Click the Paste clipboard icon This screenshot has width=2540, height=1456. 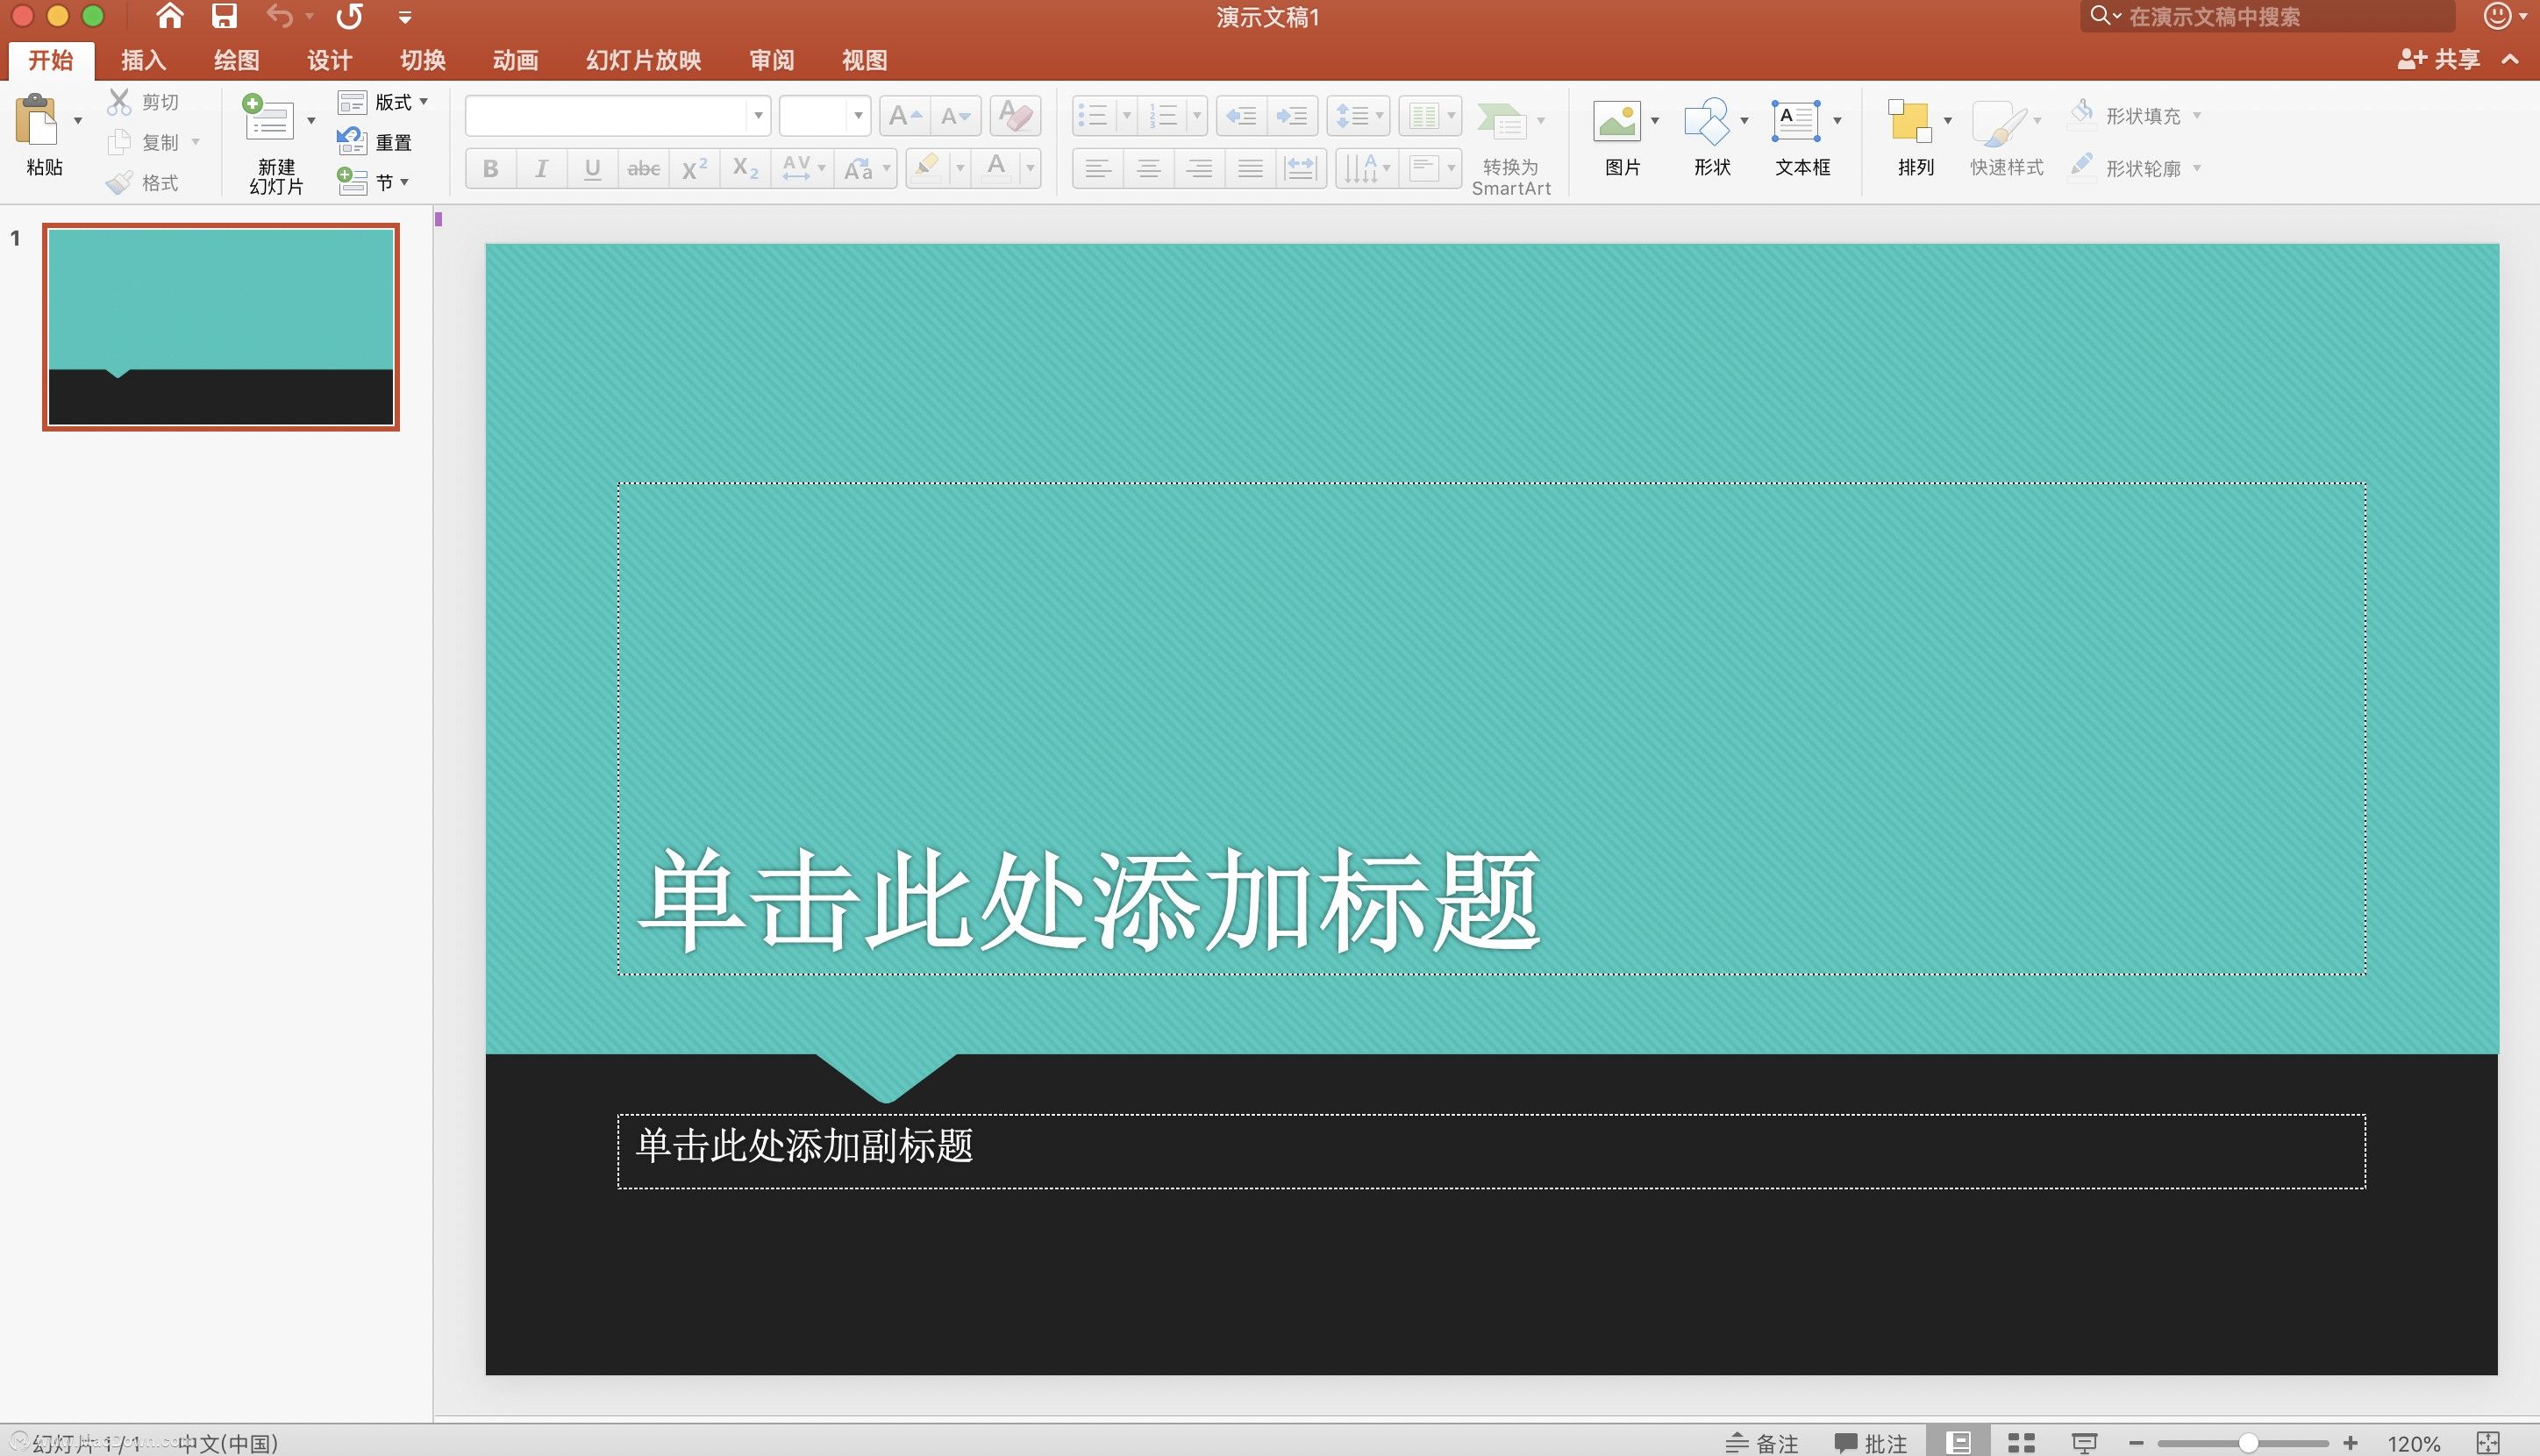click(37, 120)
